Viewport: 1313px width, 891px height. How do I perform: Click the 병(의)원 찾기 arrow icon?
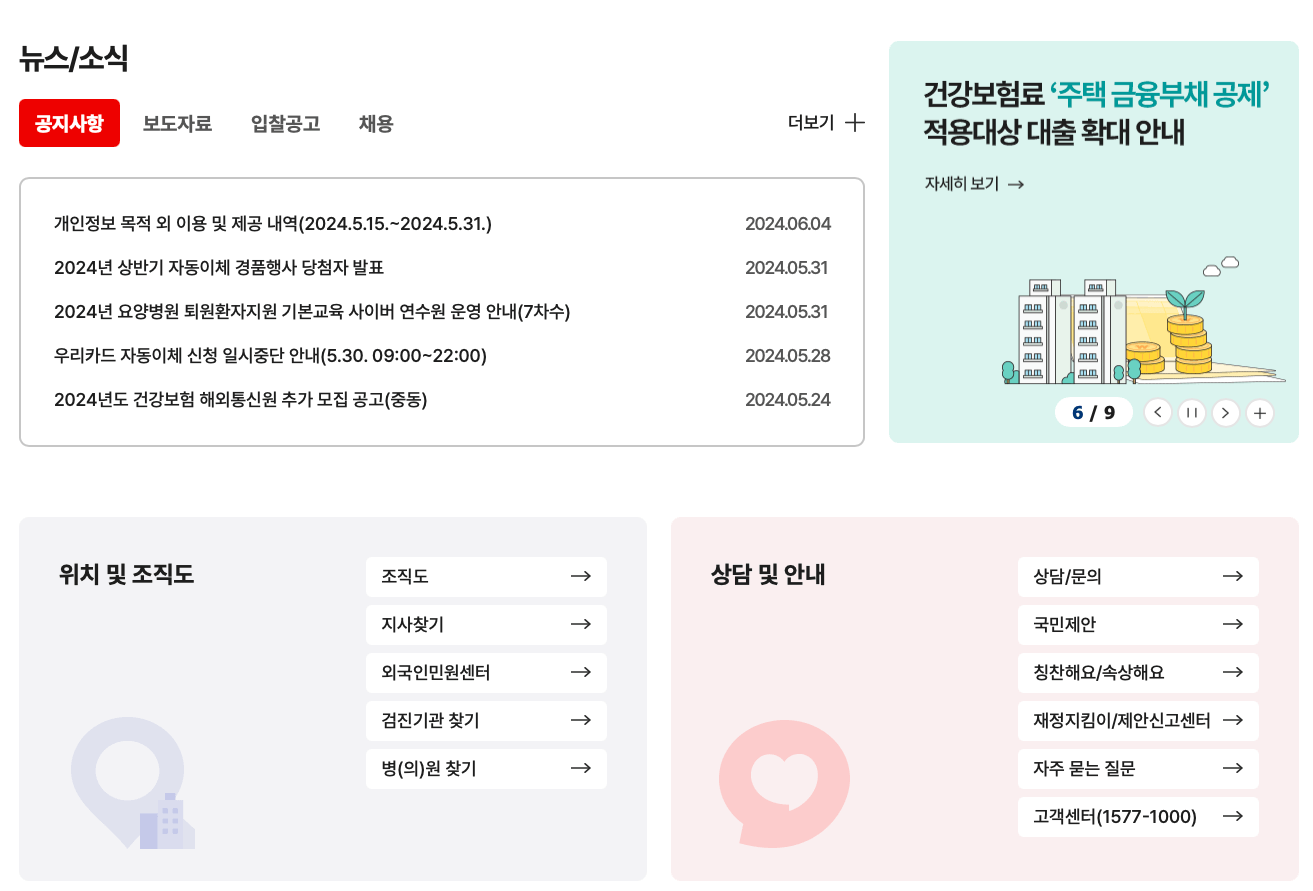coord(581,768)
